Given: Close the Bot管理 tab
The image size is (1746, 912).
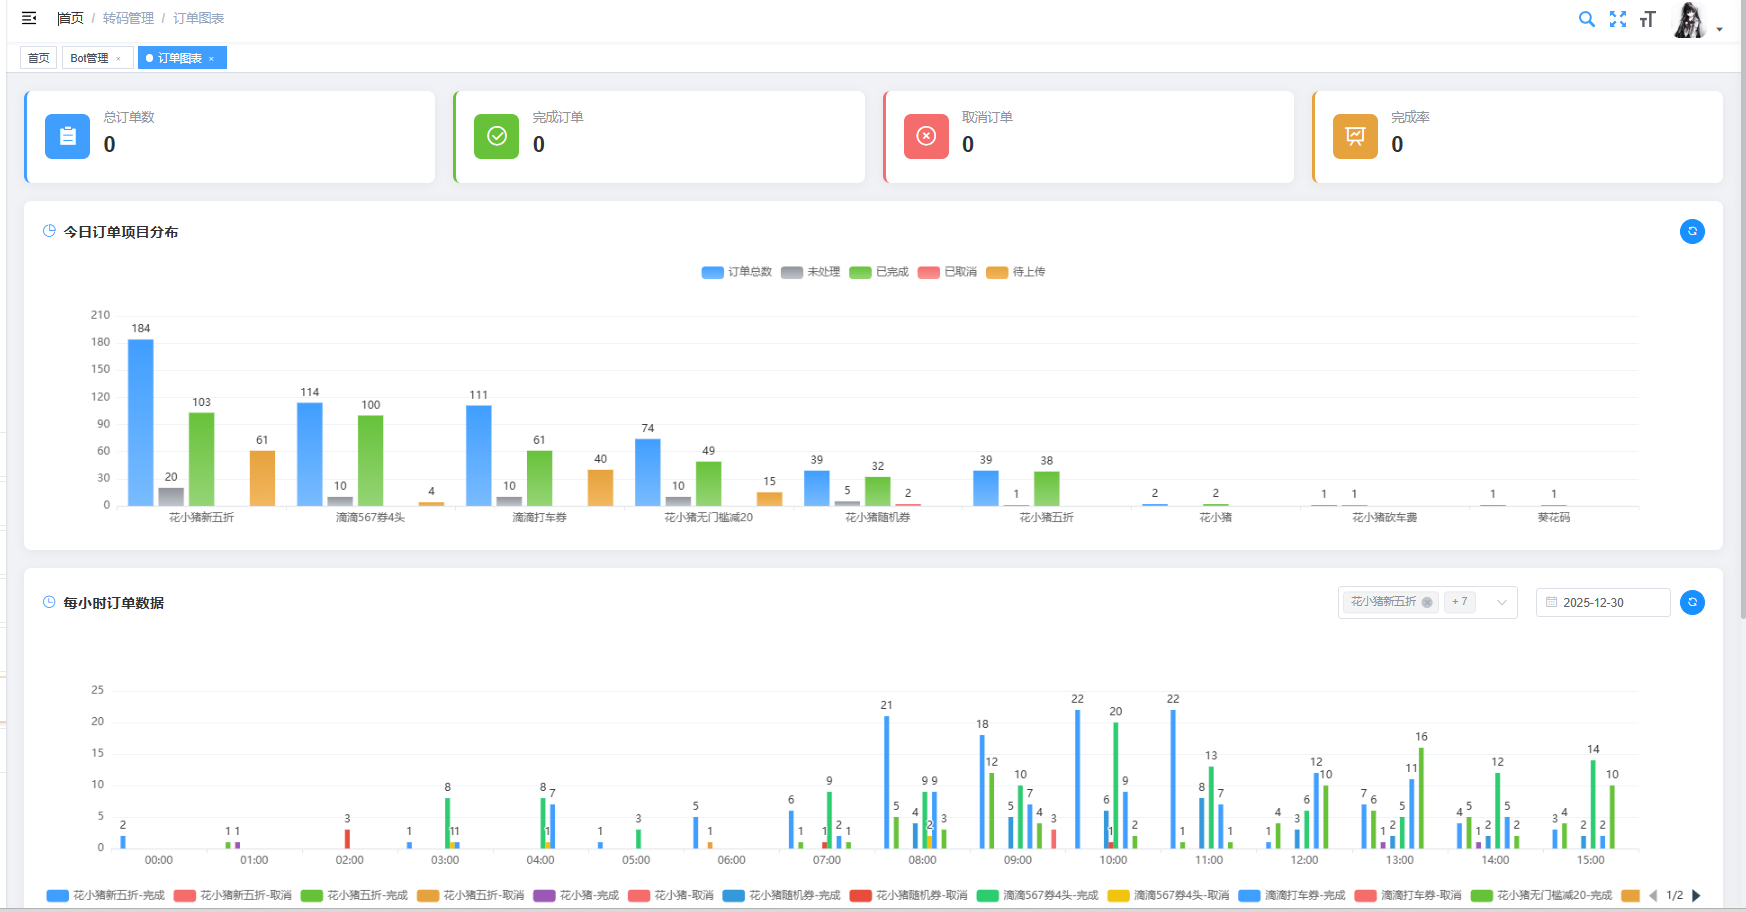Looking at the screenshot, I should point(118,59).
